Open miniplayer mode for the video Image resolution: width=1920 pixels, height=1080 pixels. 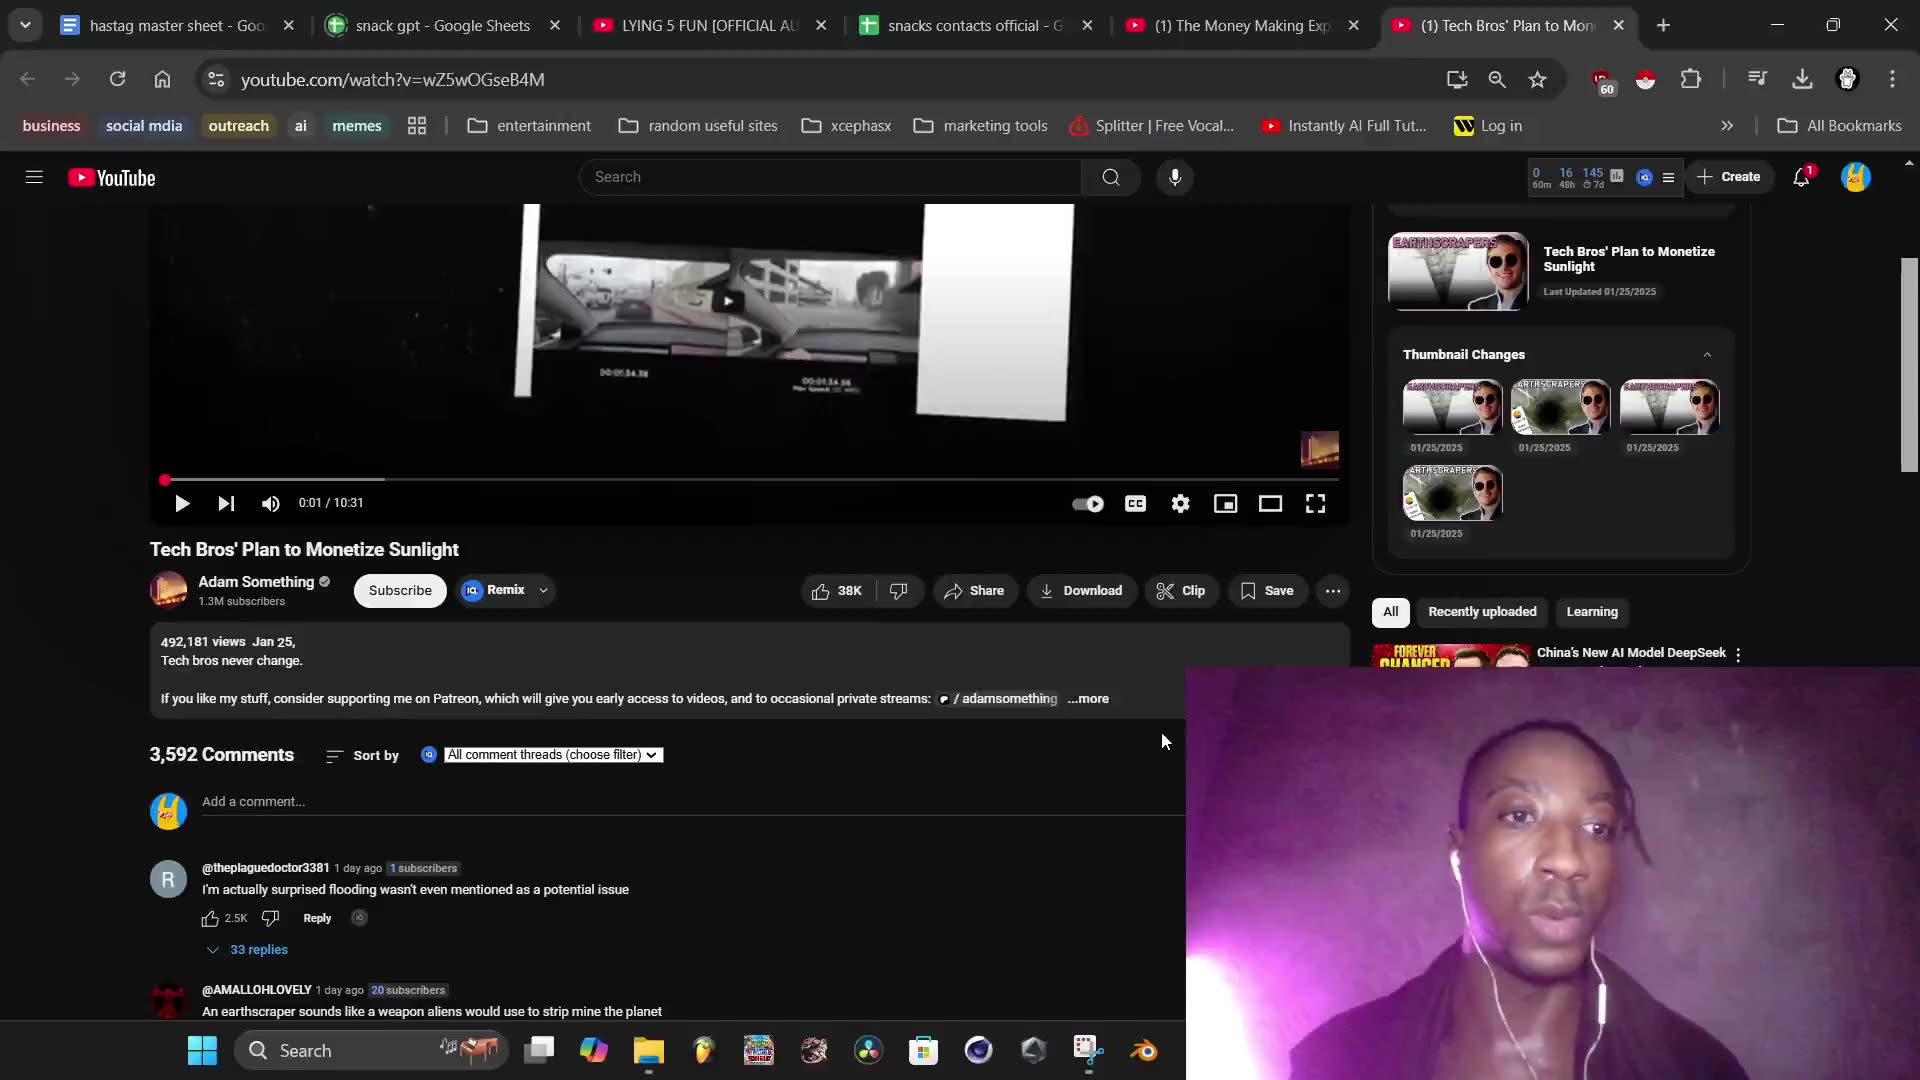point(1225,504)
